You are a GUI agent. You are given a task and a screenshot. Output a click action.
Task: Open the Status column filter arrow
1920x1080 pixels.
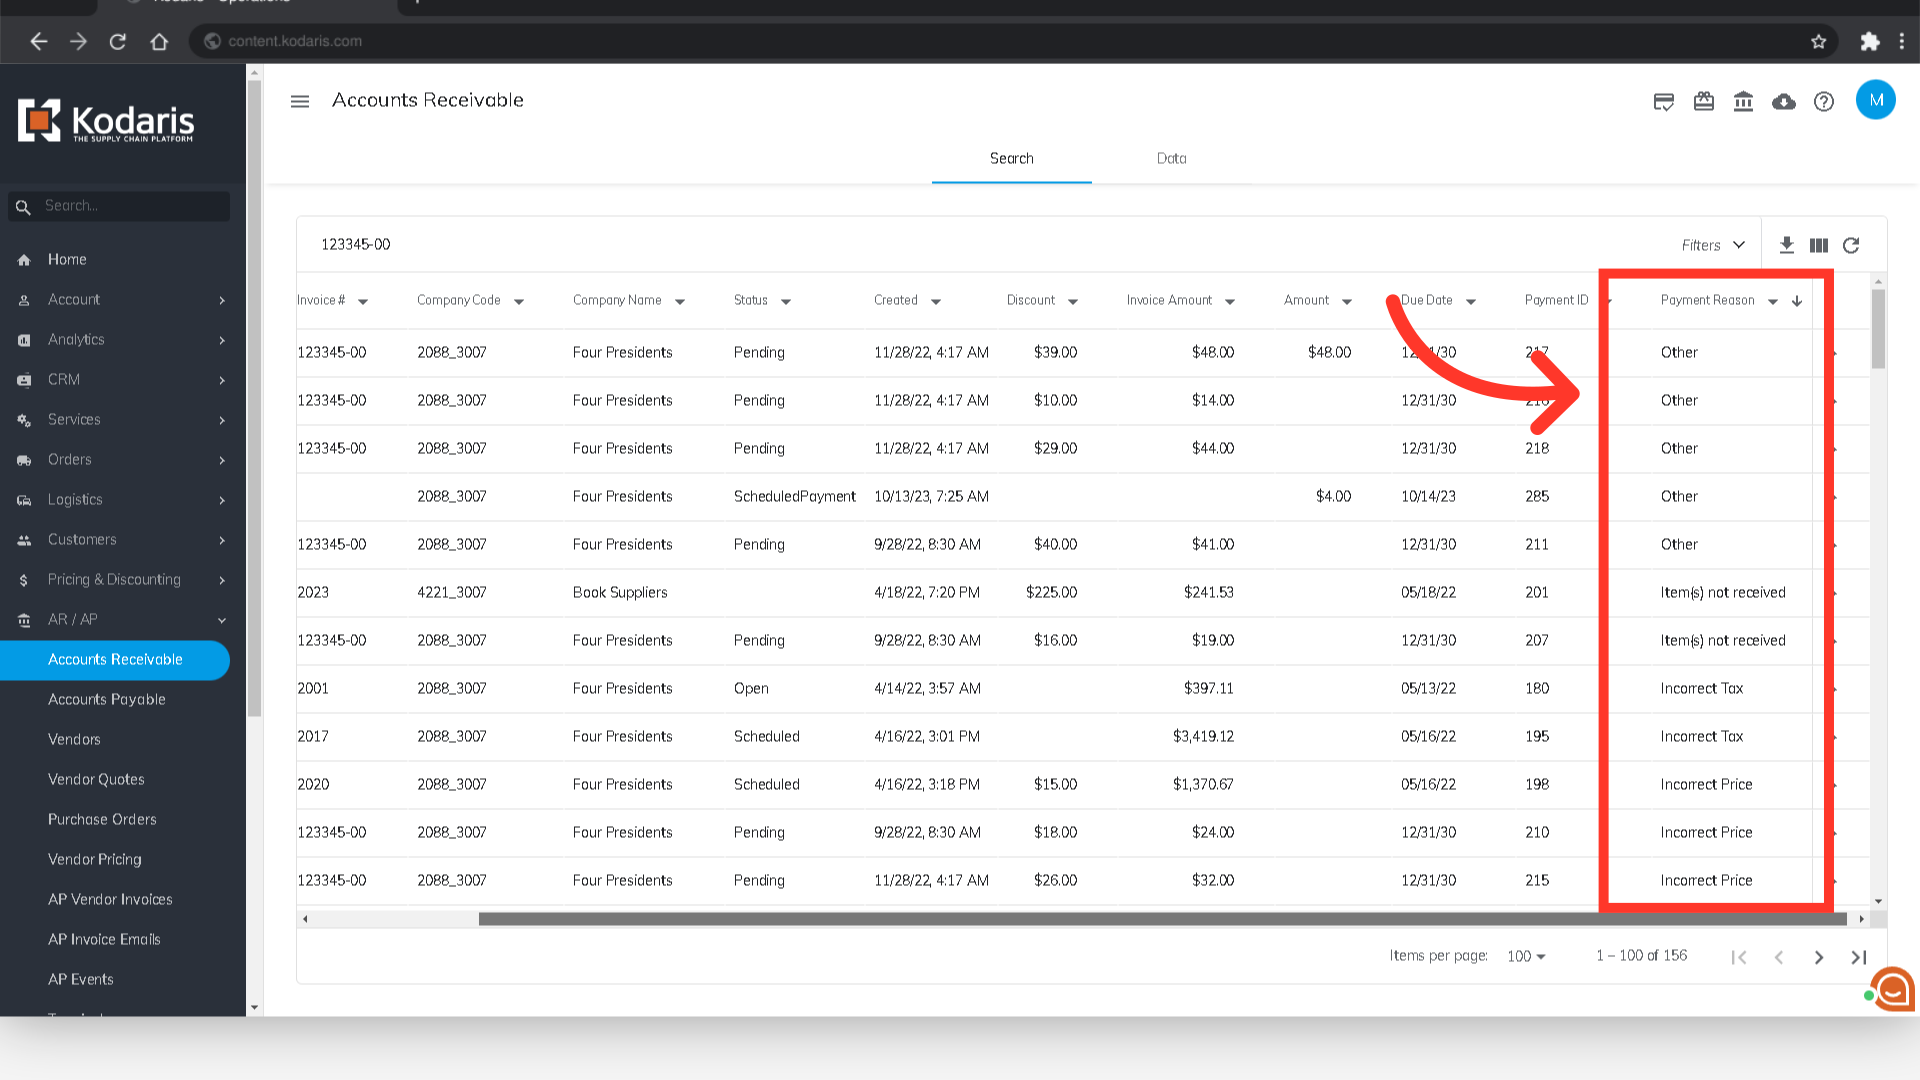coord(786,301)
